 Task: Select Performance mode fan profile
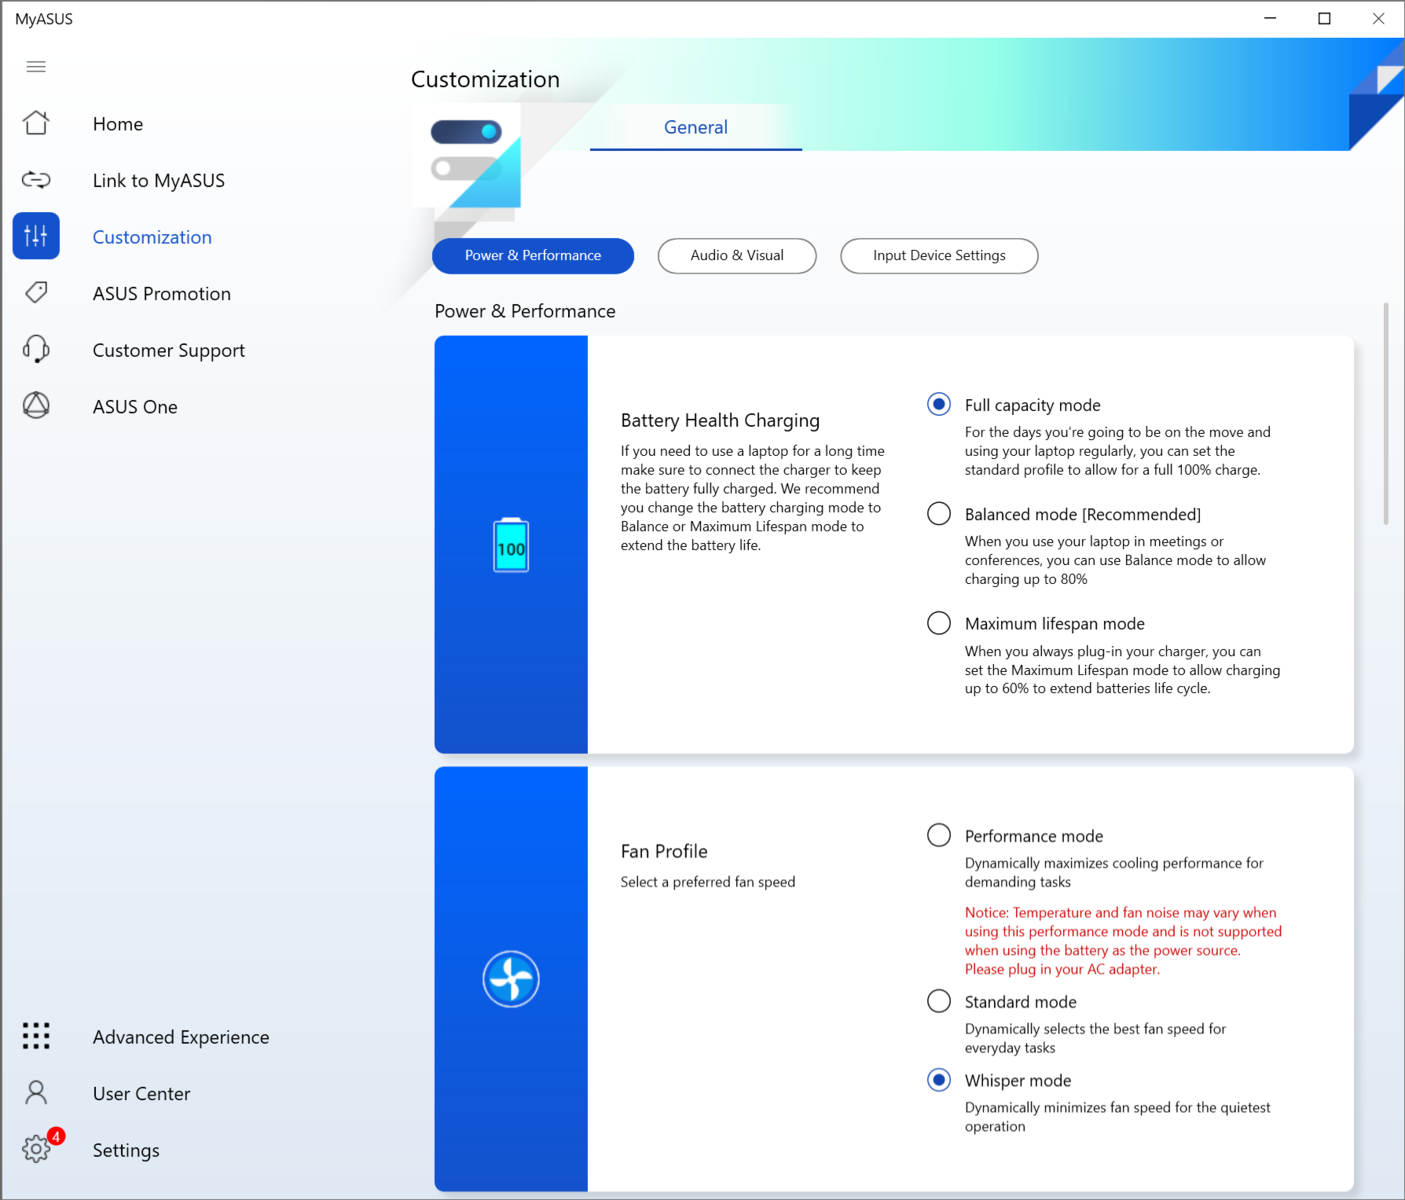tap(939, 835)
